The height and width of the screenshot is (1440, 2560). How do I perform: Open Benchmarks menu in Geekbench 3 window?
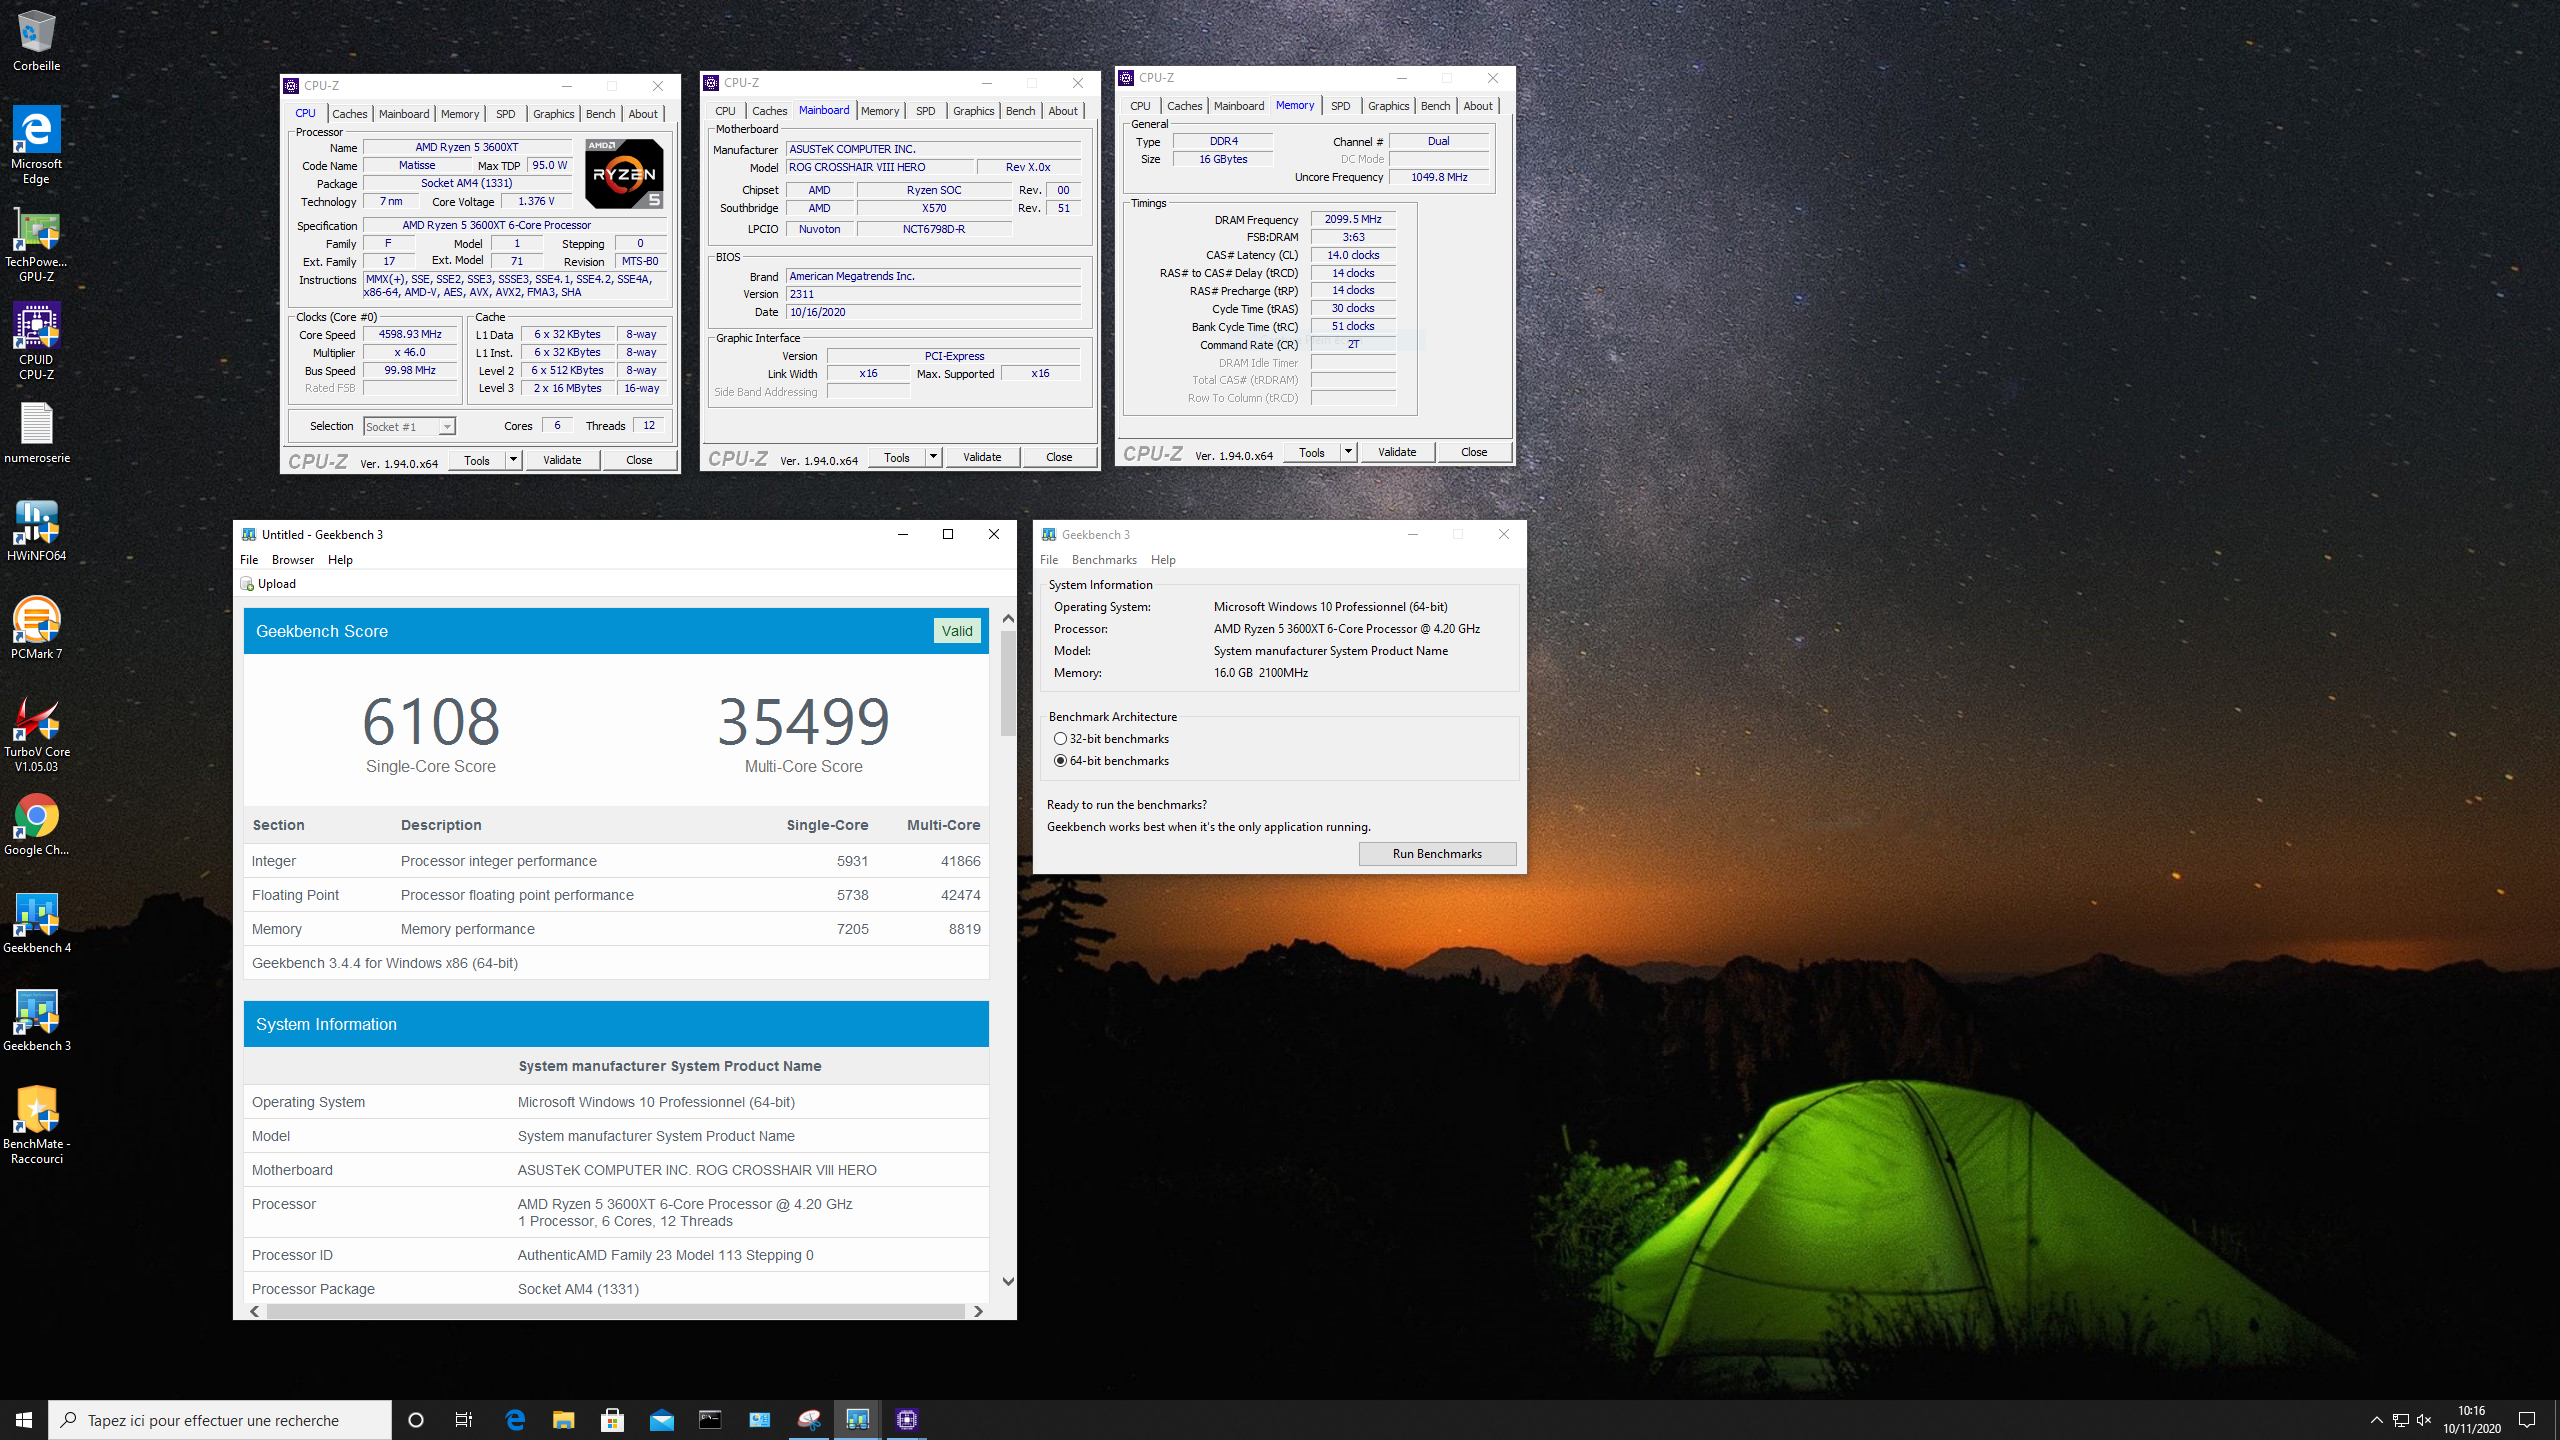[x=1104, y=560]
